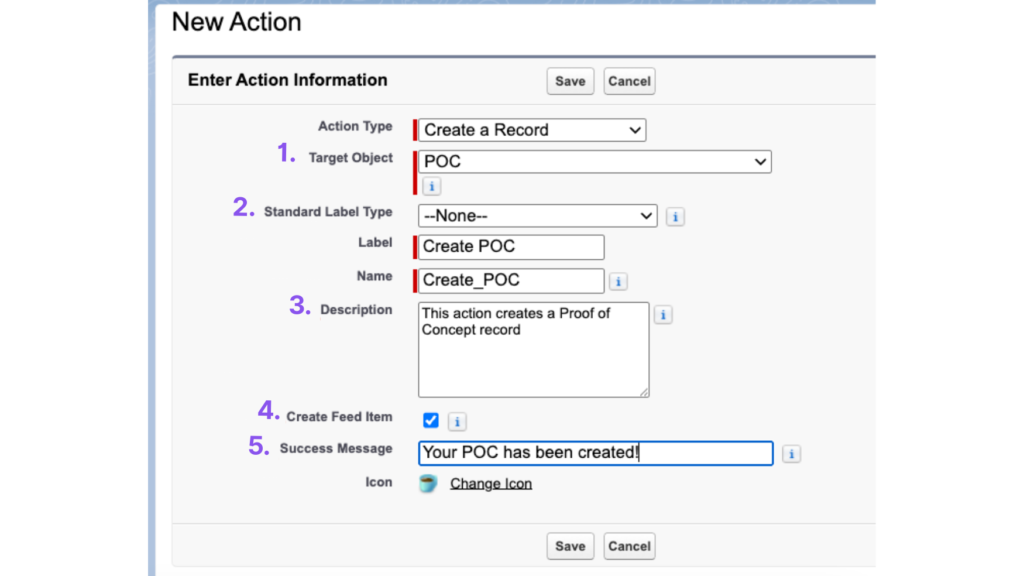Viewport: 1024px width, 576px height.
Task: Open the Change Icon link
Action: click(490, 483)
